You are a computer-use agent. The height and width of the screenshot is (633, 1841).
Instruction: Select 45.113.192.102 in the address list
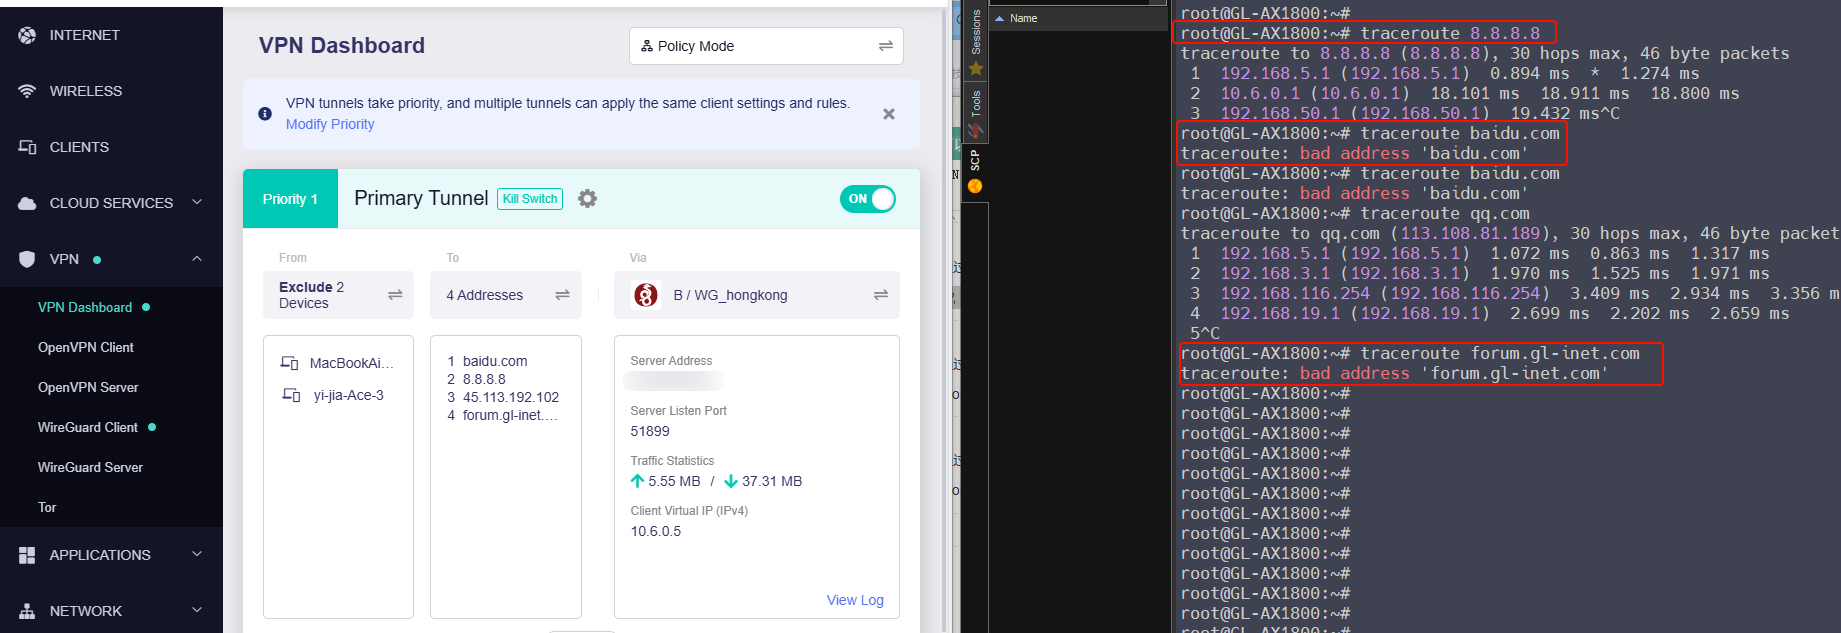point(511,397)
